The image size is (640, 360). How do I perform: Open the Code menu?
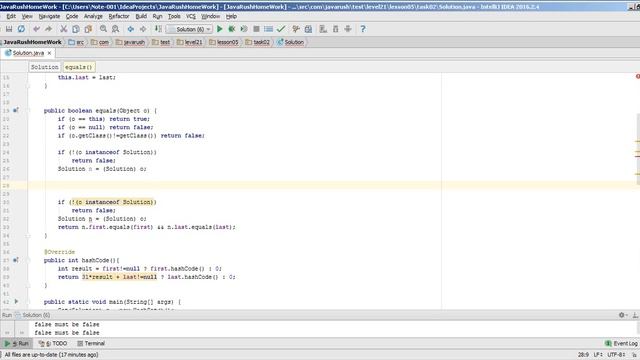point(72,16)
